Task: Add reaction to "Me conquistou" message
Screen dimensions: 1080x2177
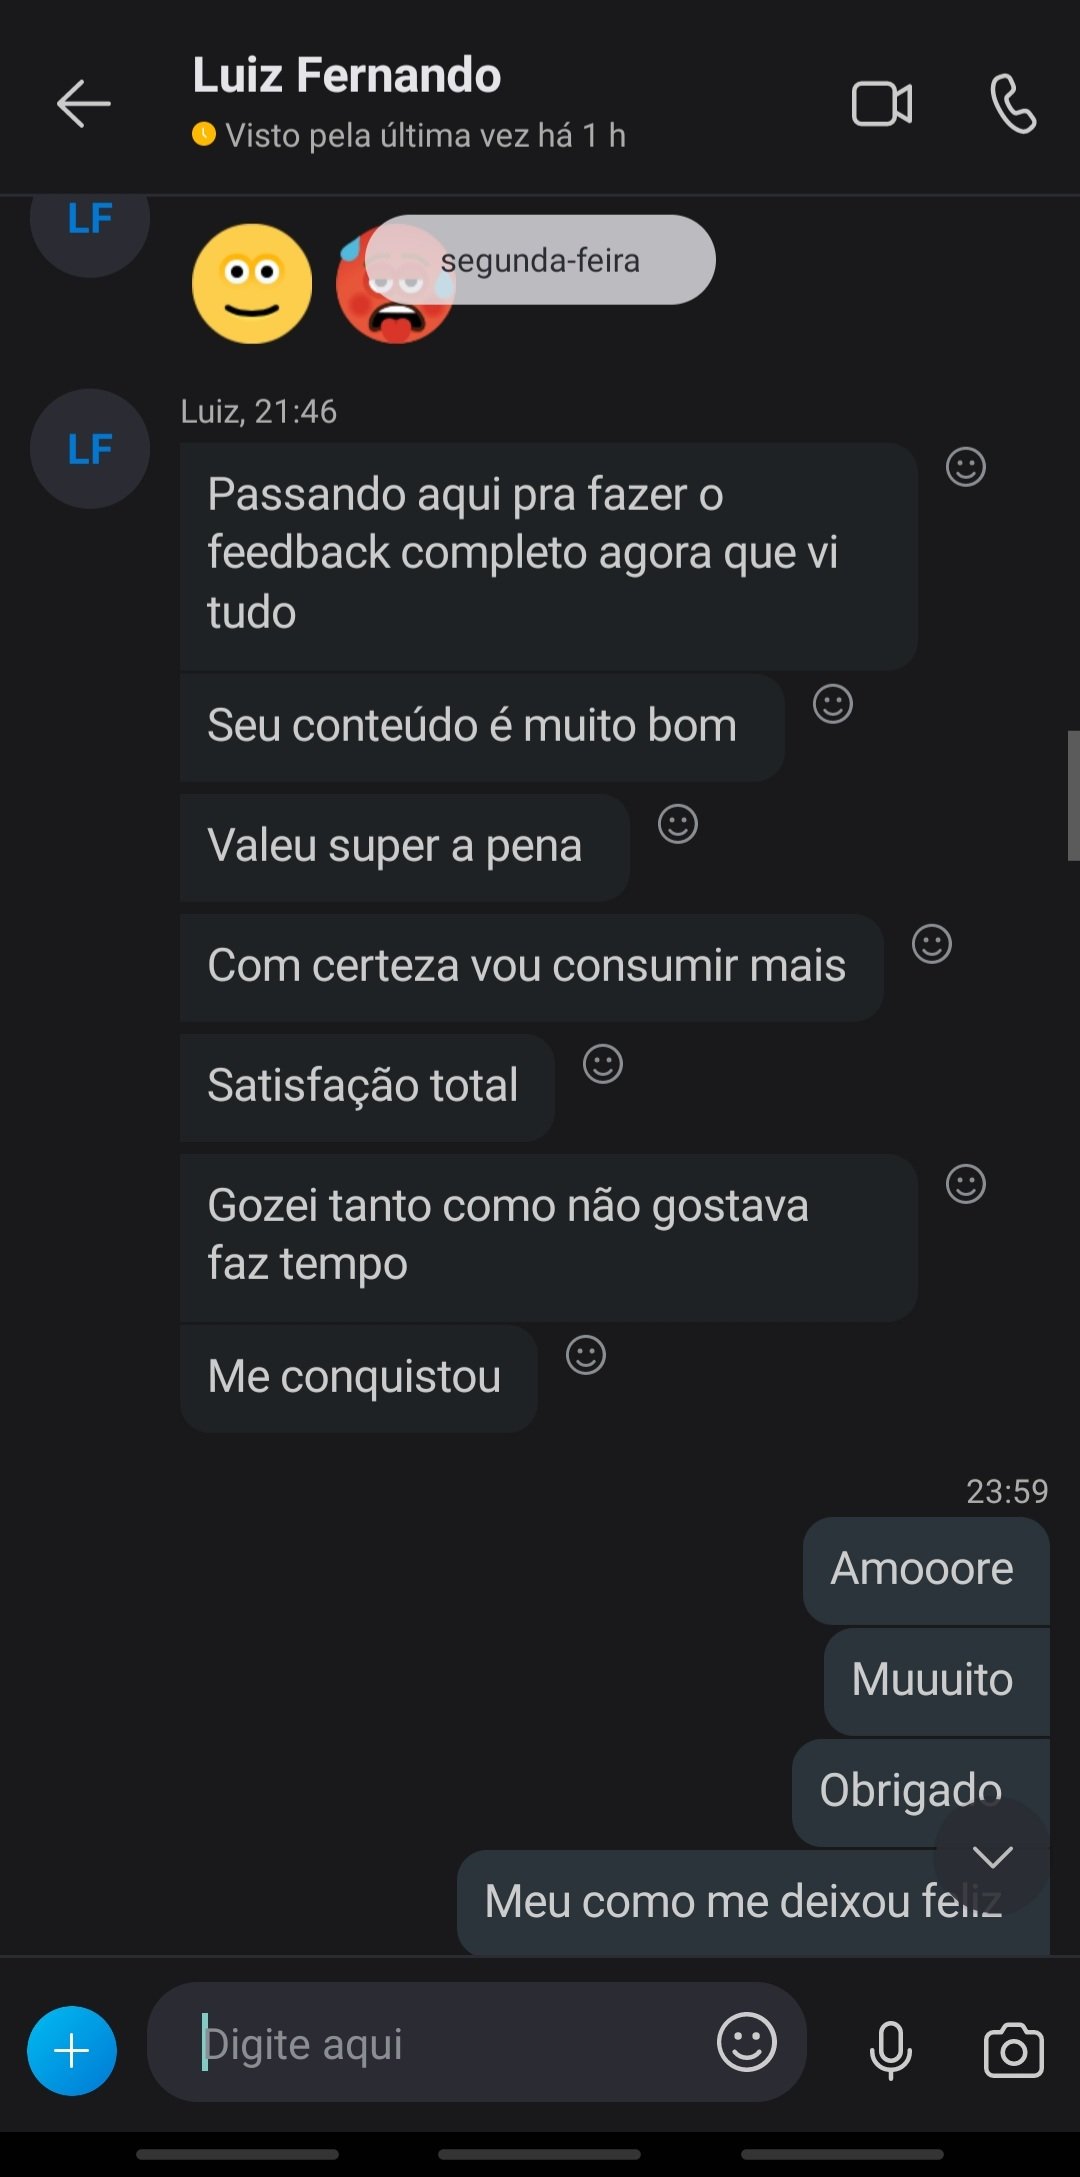Action: (x=585, y=1355)
